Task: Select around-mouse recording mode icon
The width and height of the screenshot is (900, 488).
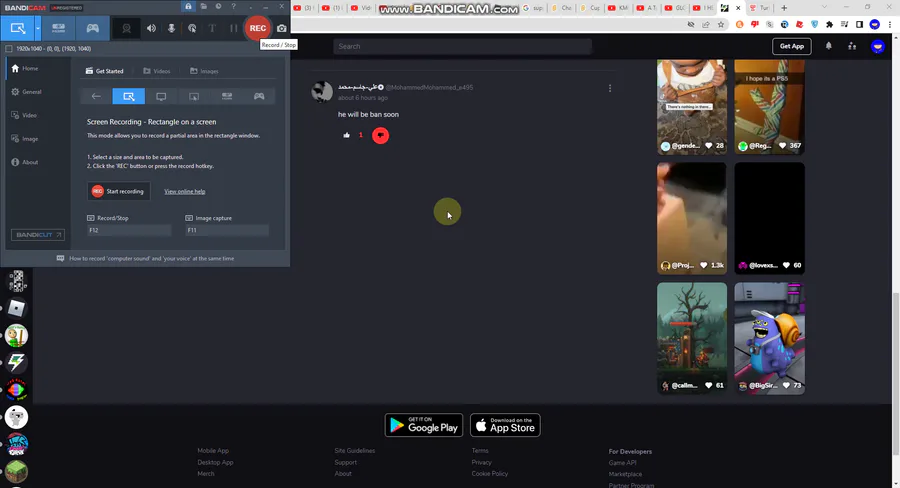Action: coord(194,96)
